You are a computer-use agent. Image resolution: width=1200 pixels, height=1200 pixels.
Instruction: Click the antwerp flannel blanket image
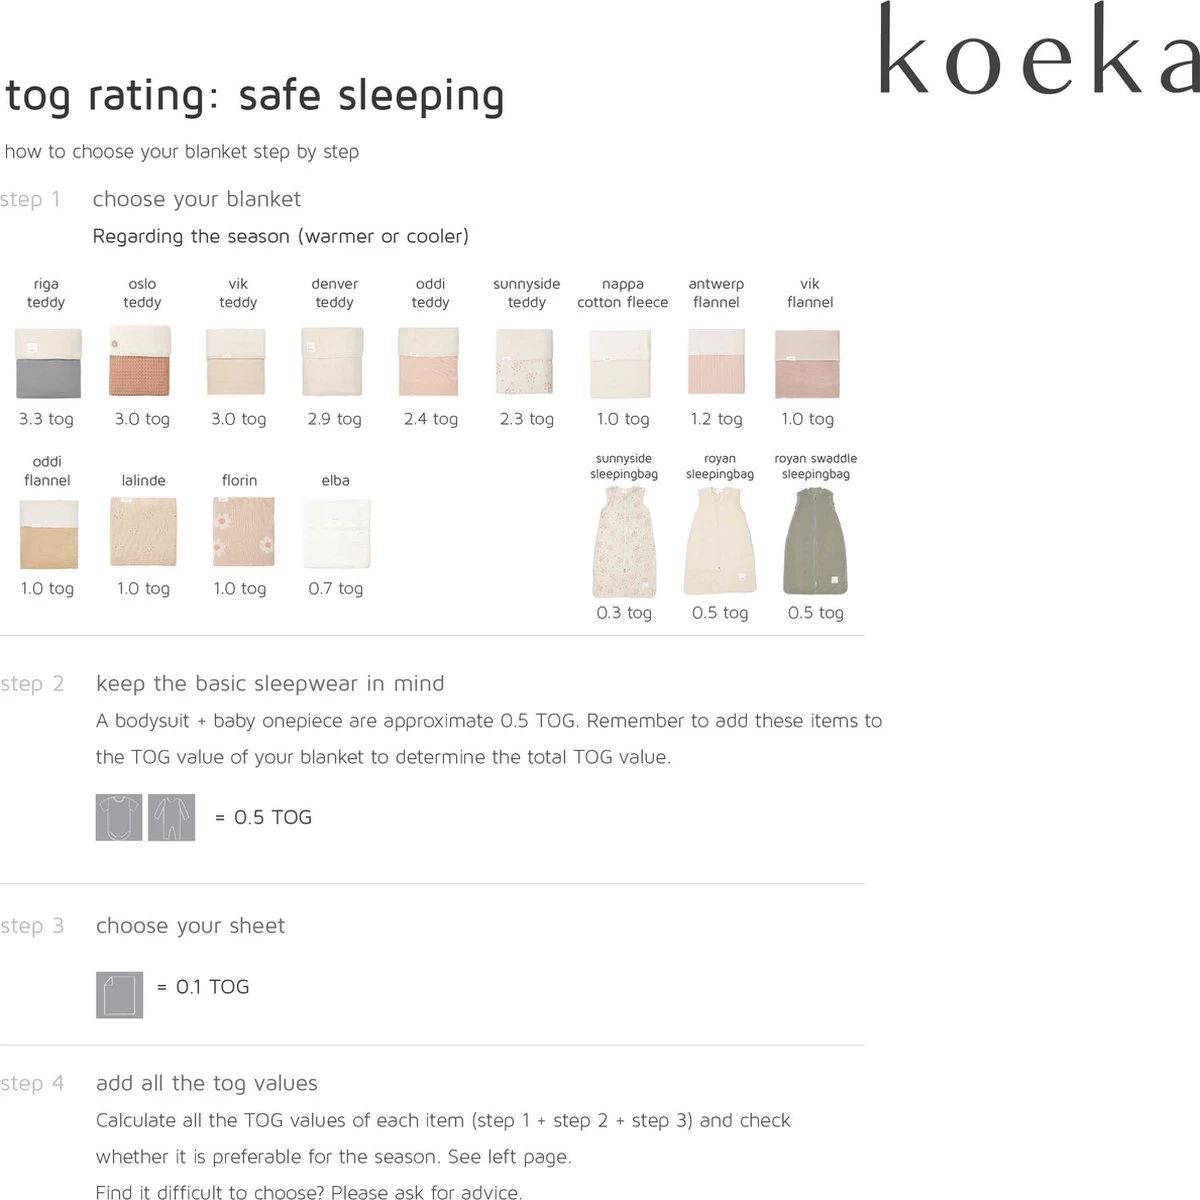pyautogui.click(x=717, y=362)
